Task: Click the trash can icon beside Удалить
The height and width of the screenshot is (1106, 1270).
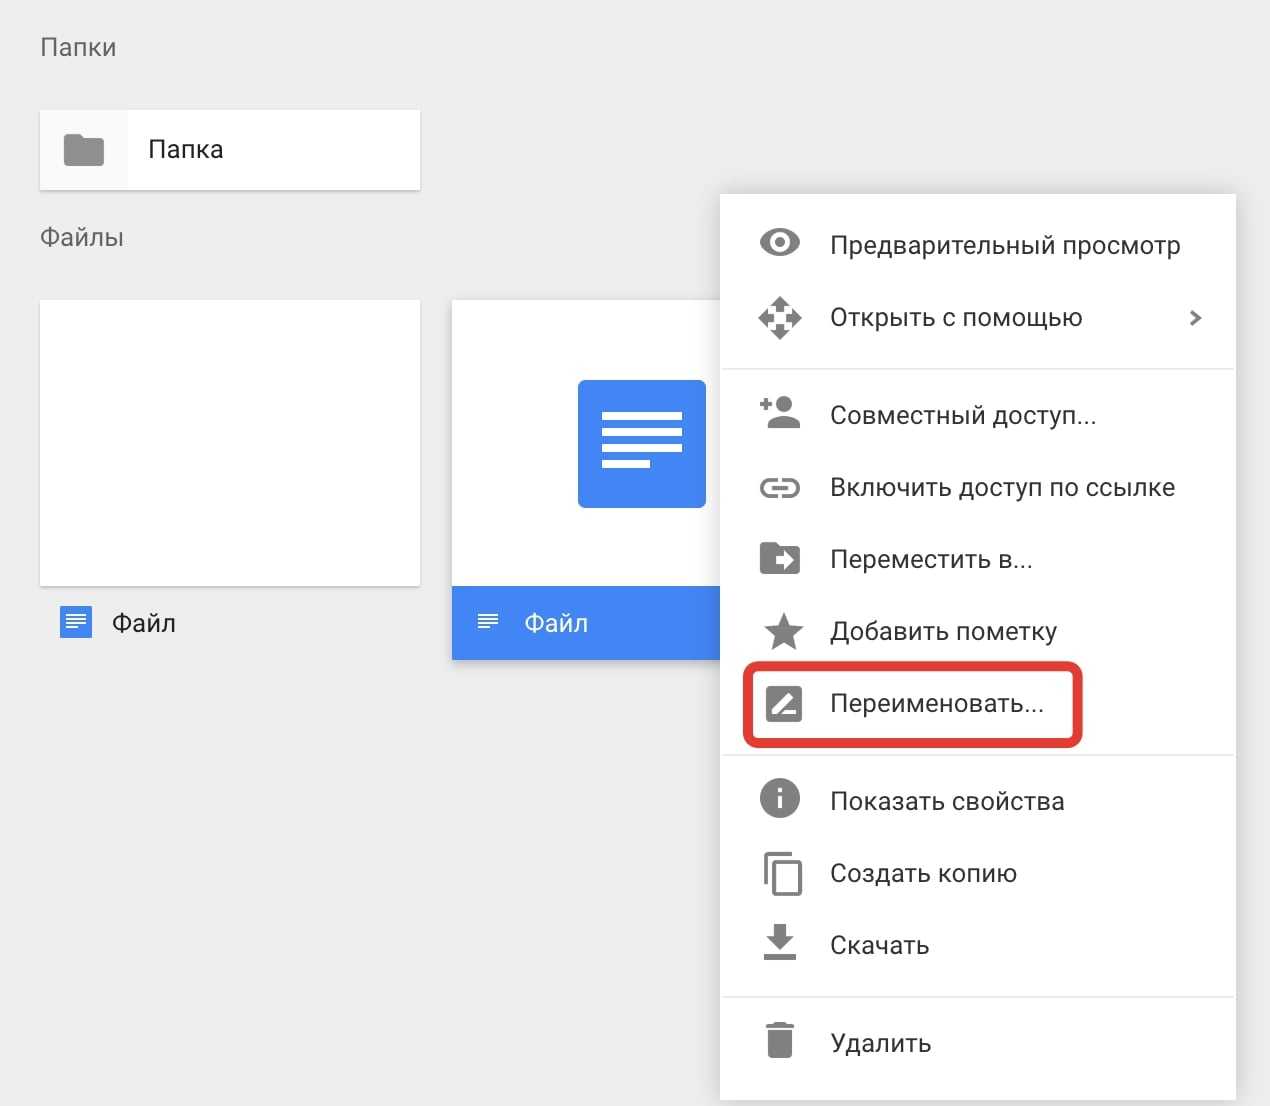Action: [780, 1040]
